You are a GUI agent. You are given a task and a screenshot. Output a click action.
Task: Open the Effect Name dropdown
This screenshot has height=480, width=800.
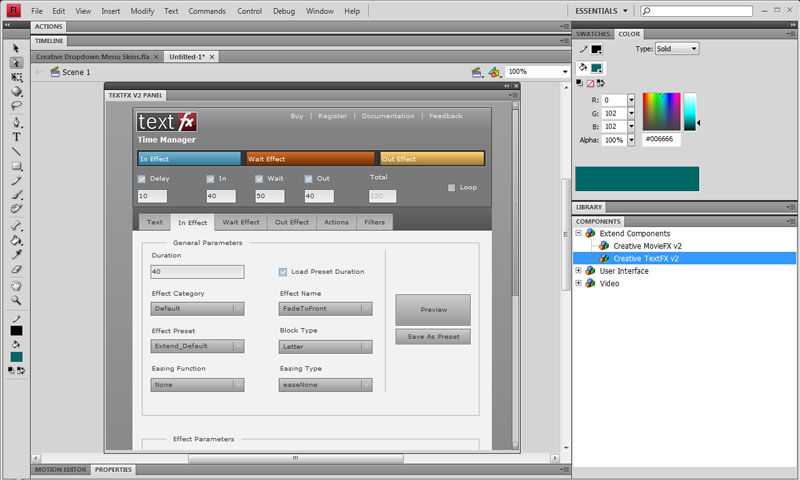[326, 309]
